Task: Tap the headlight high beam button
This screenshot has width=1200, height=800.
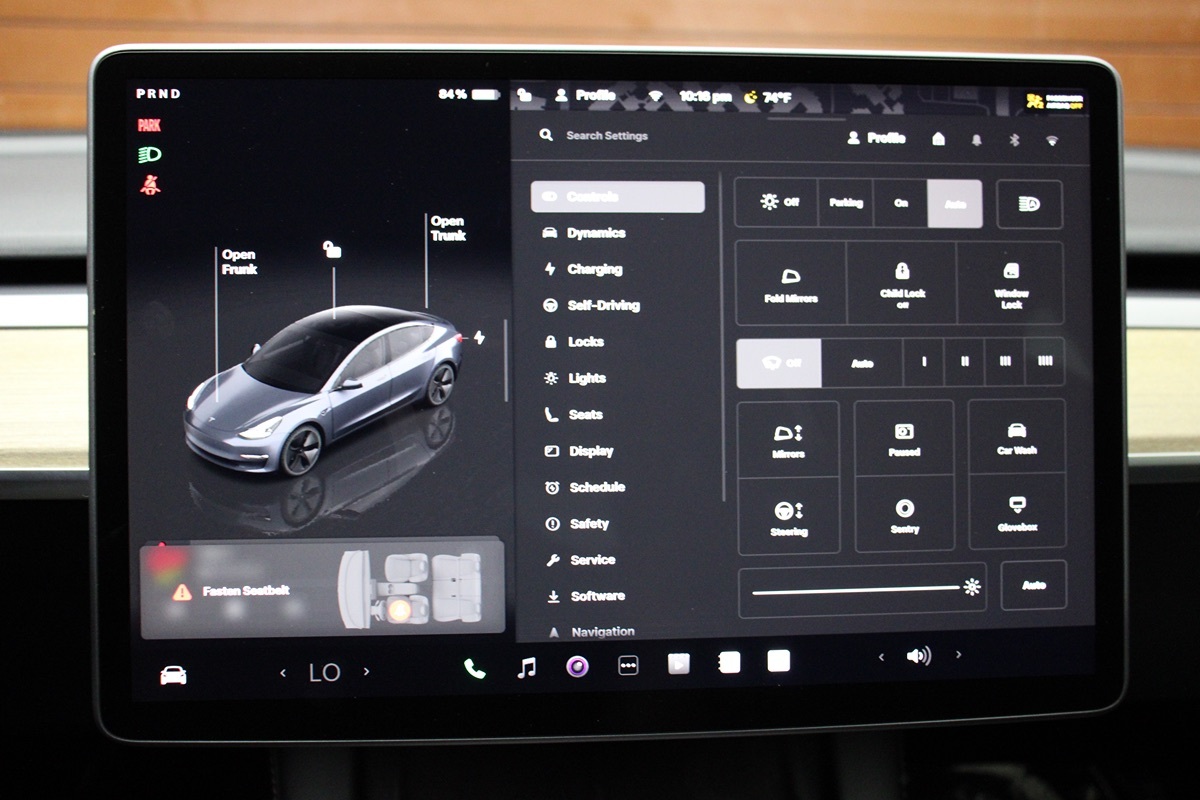Action: [x=1029, y=204]
